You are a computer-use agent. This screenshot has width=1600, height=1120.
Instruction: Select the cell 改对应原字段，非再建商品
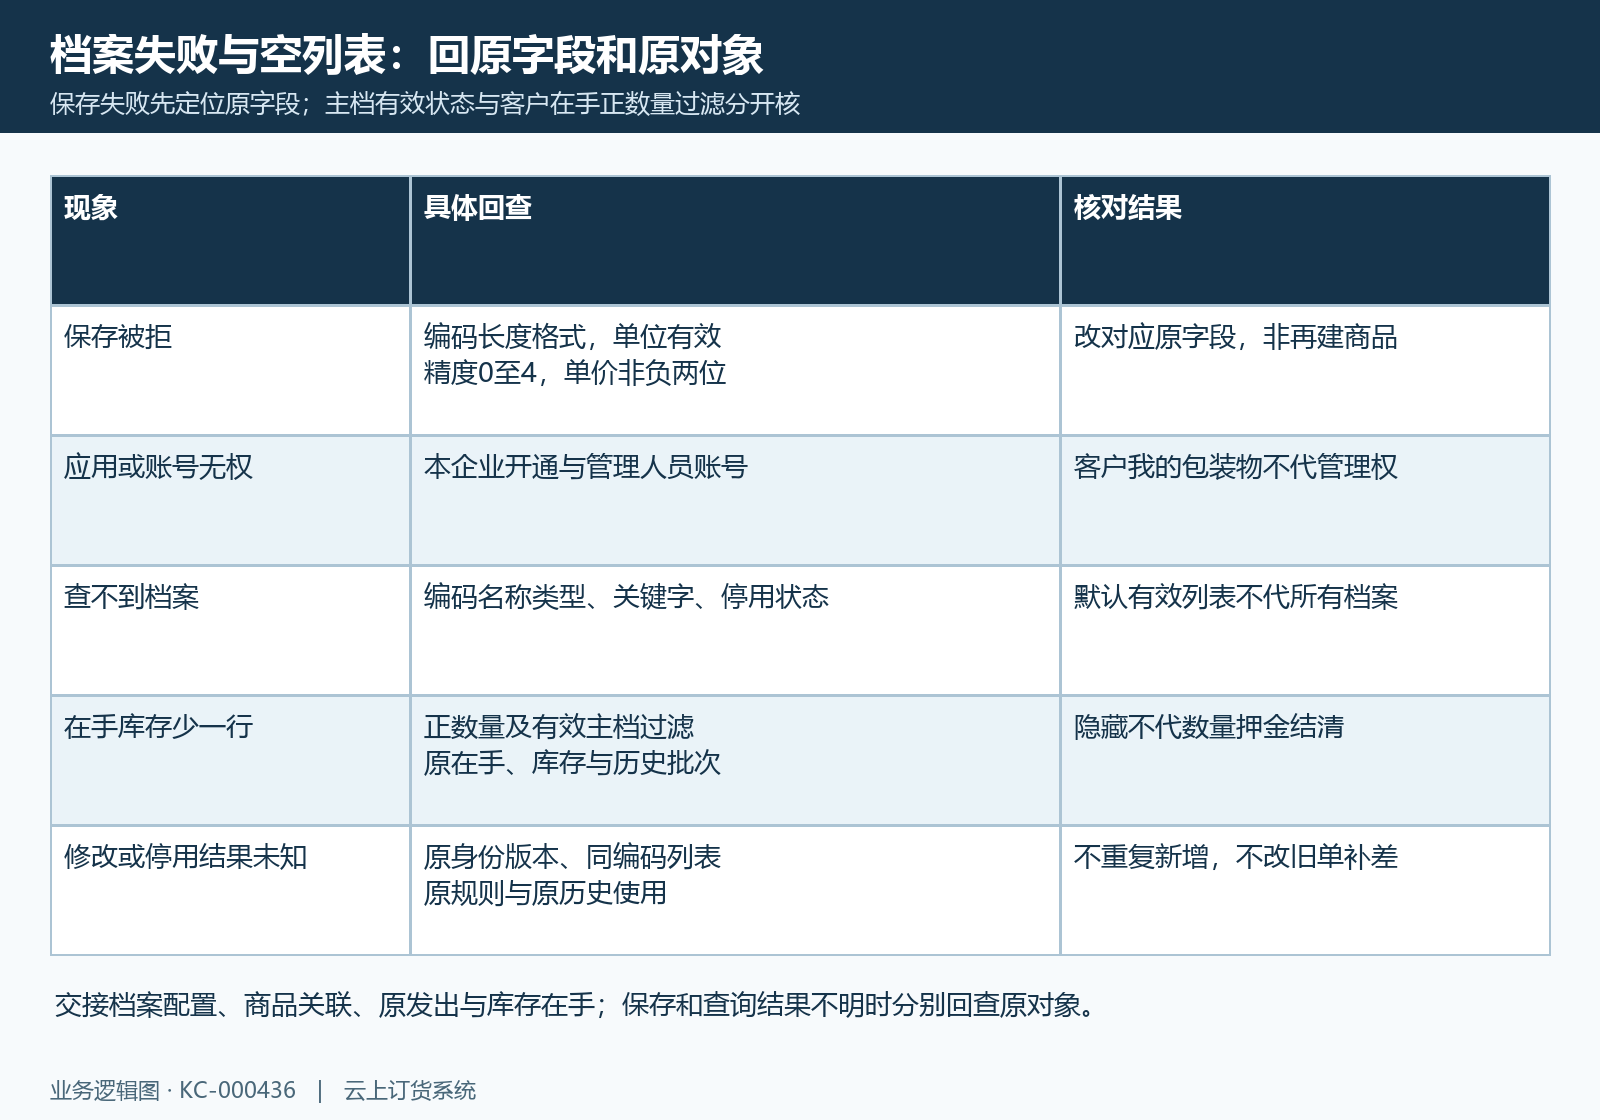(x=1305, y=371)
